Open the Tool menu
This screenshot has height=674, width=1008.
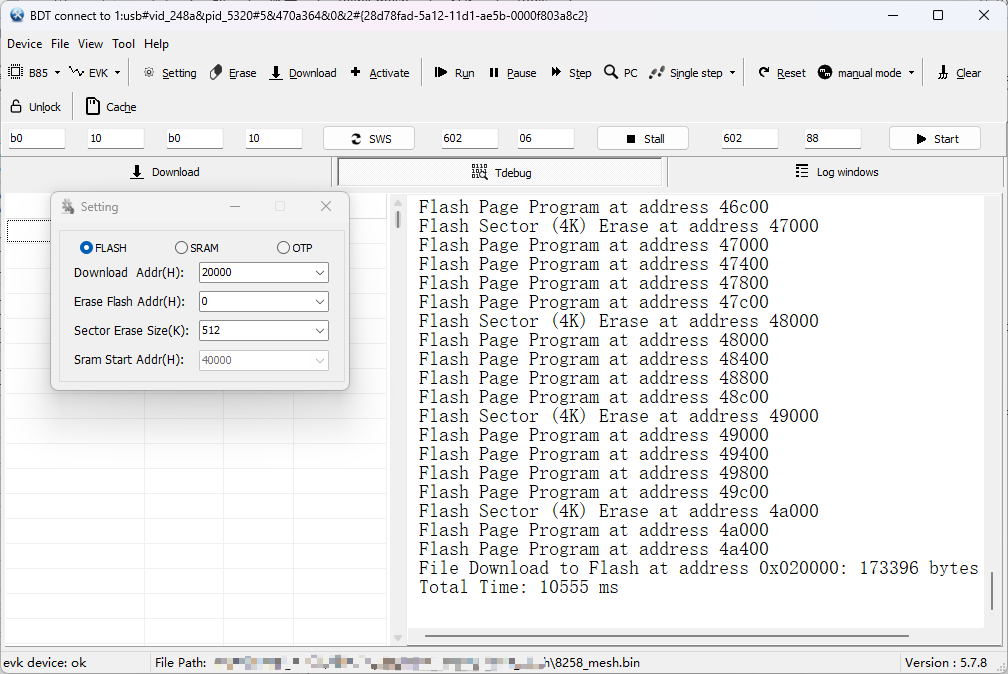[123, 44]
